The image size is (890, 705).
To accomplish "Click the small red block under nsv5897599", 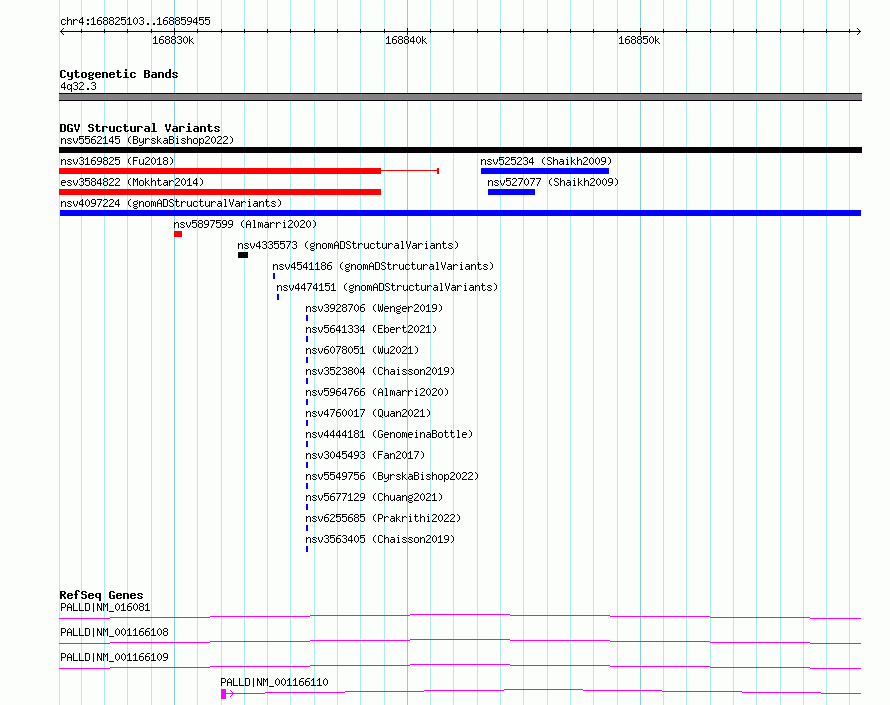I will point(178,234).
